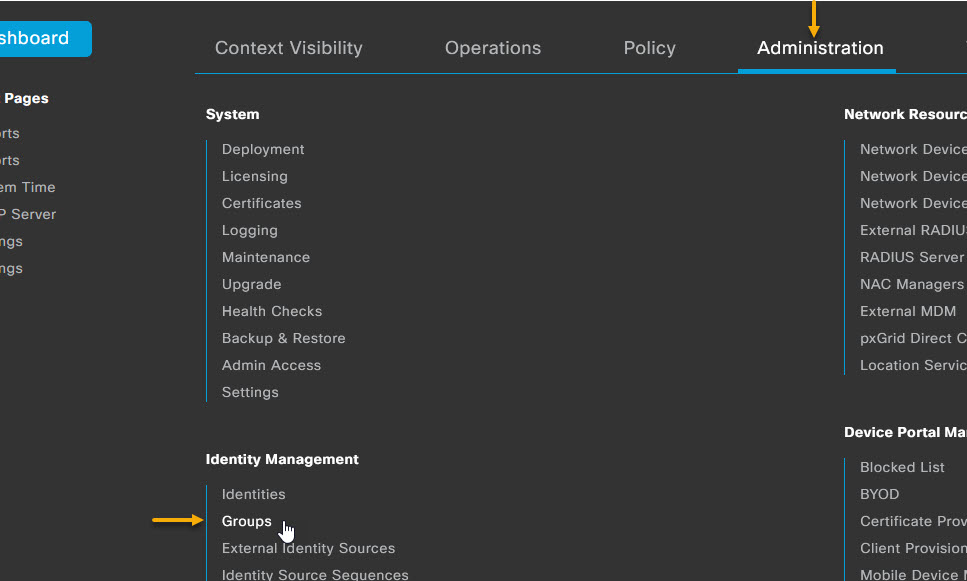Open External MDM under Network Resources
This screenshot has height=581, width=967.
(908, 311)
